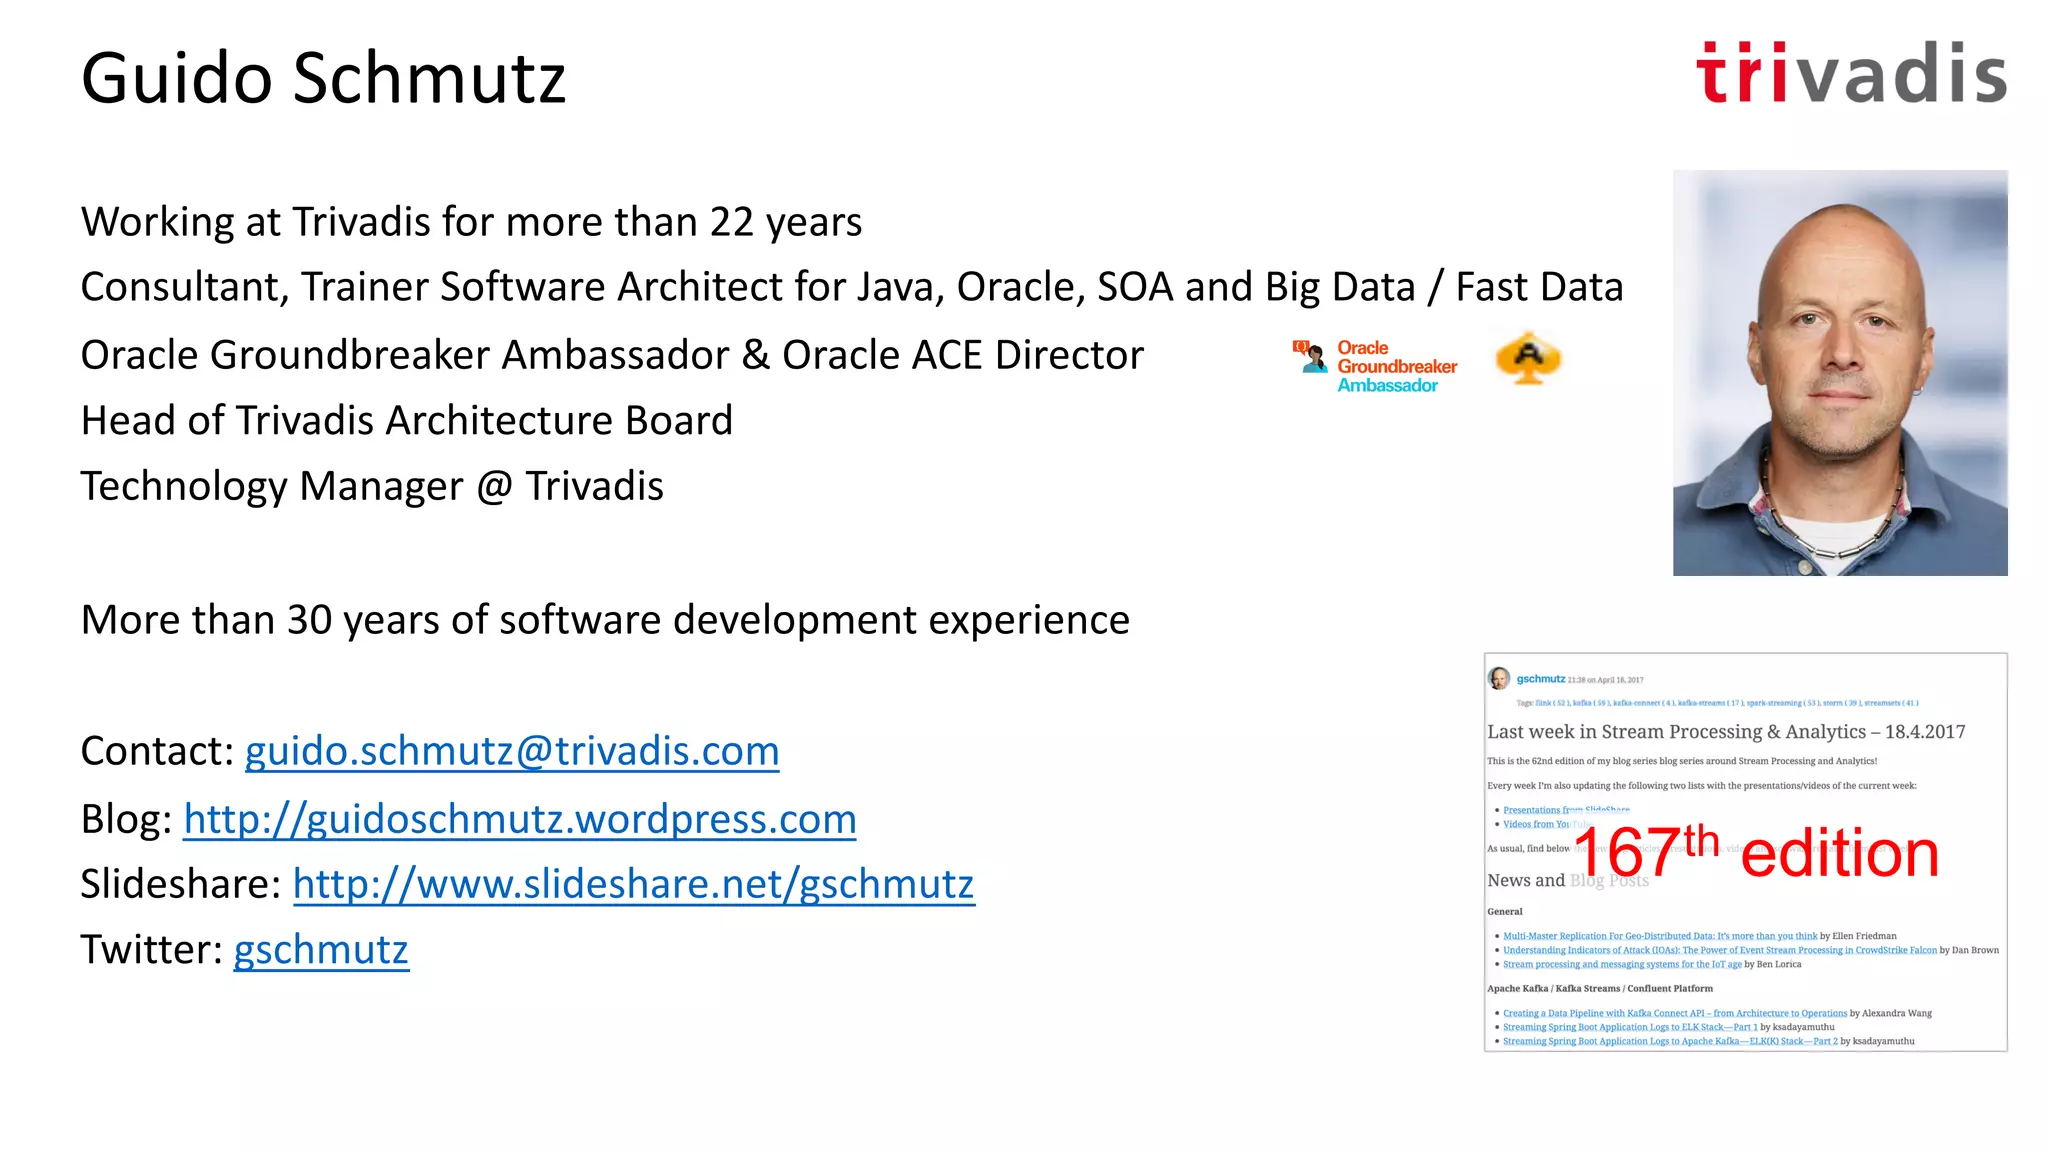2048x1152 pixels.
Task: Click the Oracle Groundbreaker Ambassador badge icon
Action: point(1376,366)
